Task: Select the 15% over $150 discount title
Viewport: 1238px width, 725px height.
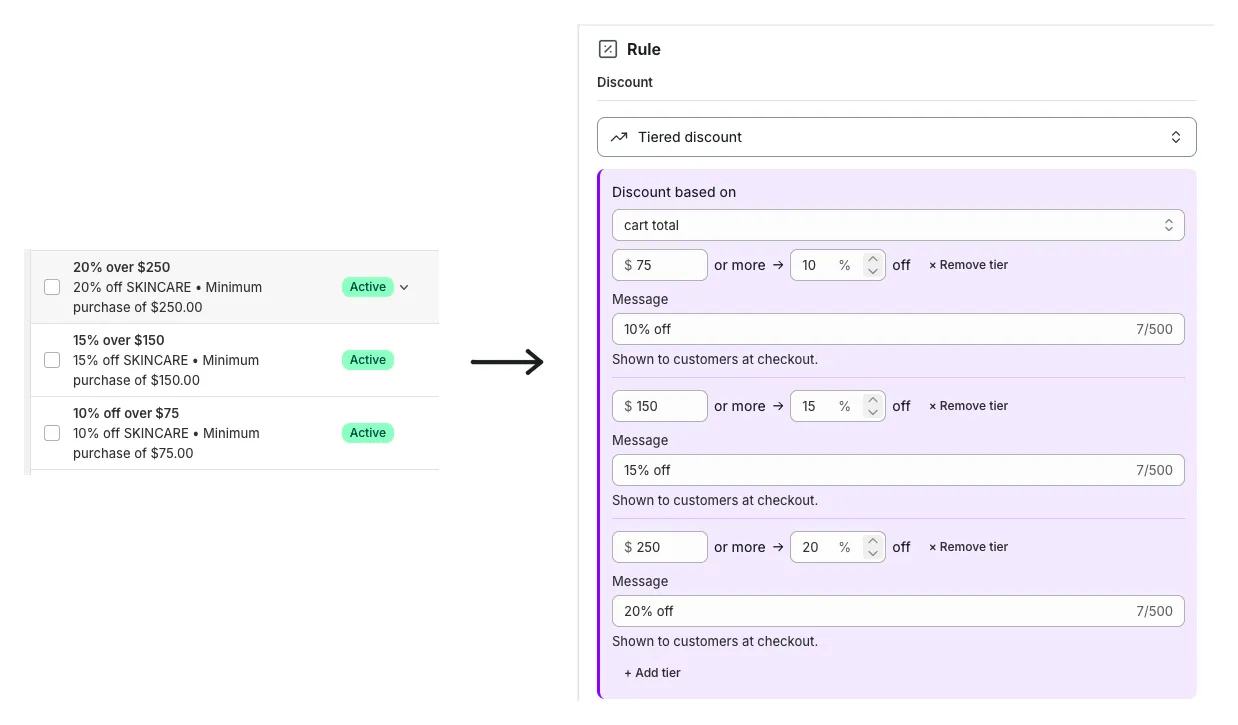Action: 119,340
